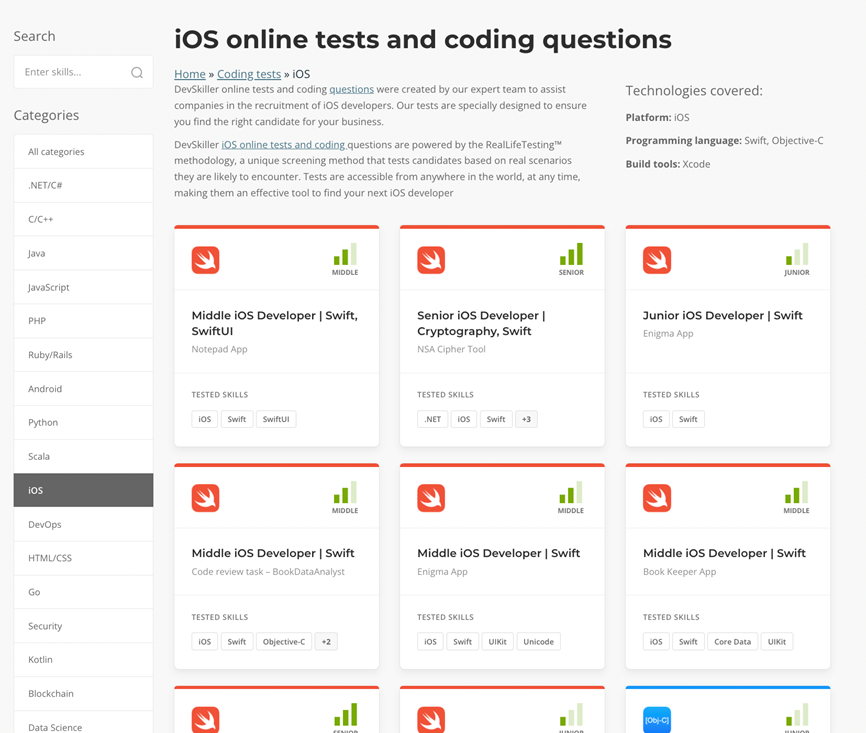Image resolution: width=866 pixels, height=733 pixels.
Task: Click Swift logo on BookDataAnalyst card
Action: [205, 498]
